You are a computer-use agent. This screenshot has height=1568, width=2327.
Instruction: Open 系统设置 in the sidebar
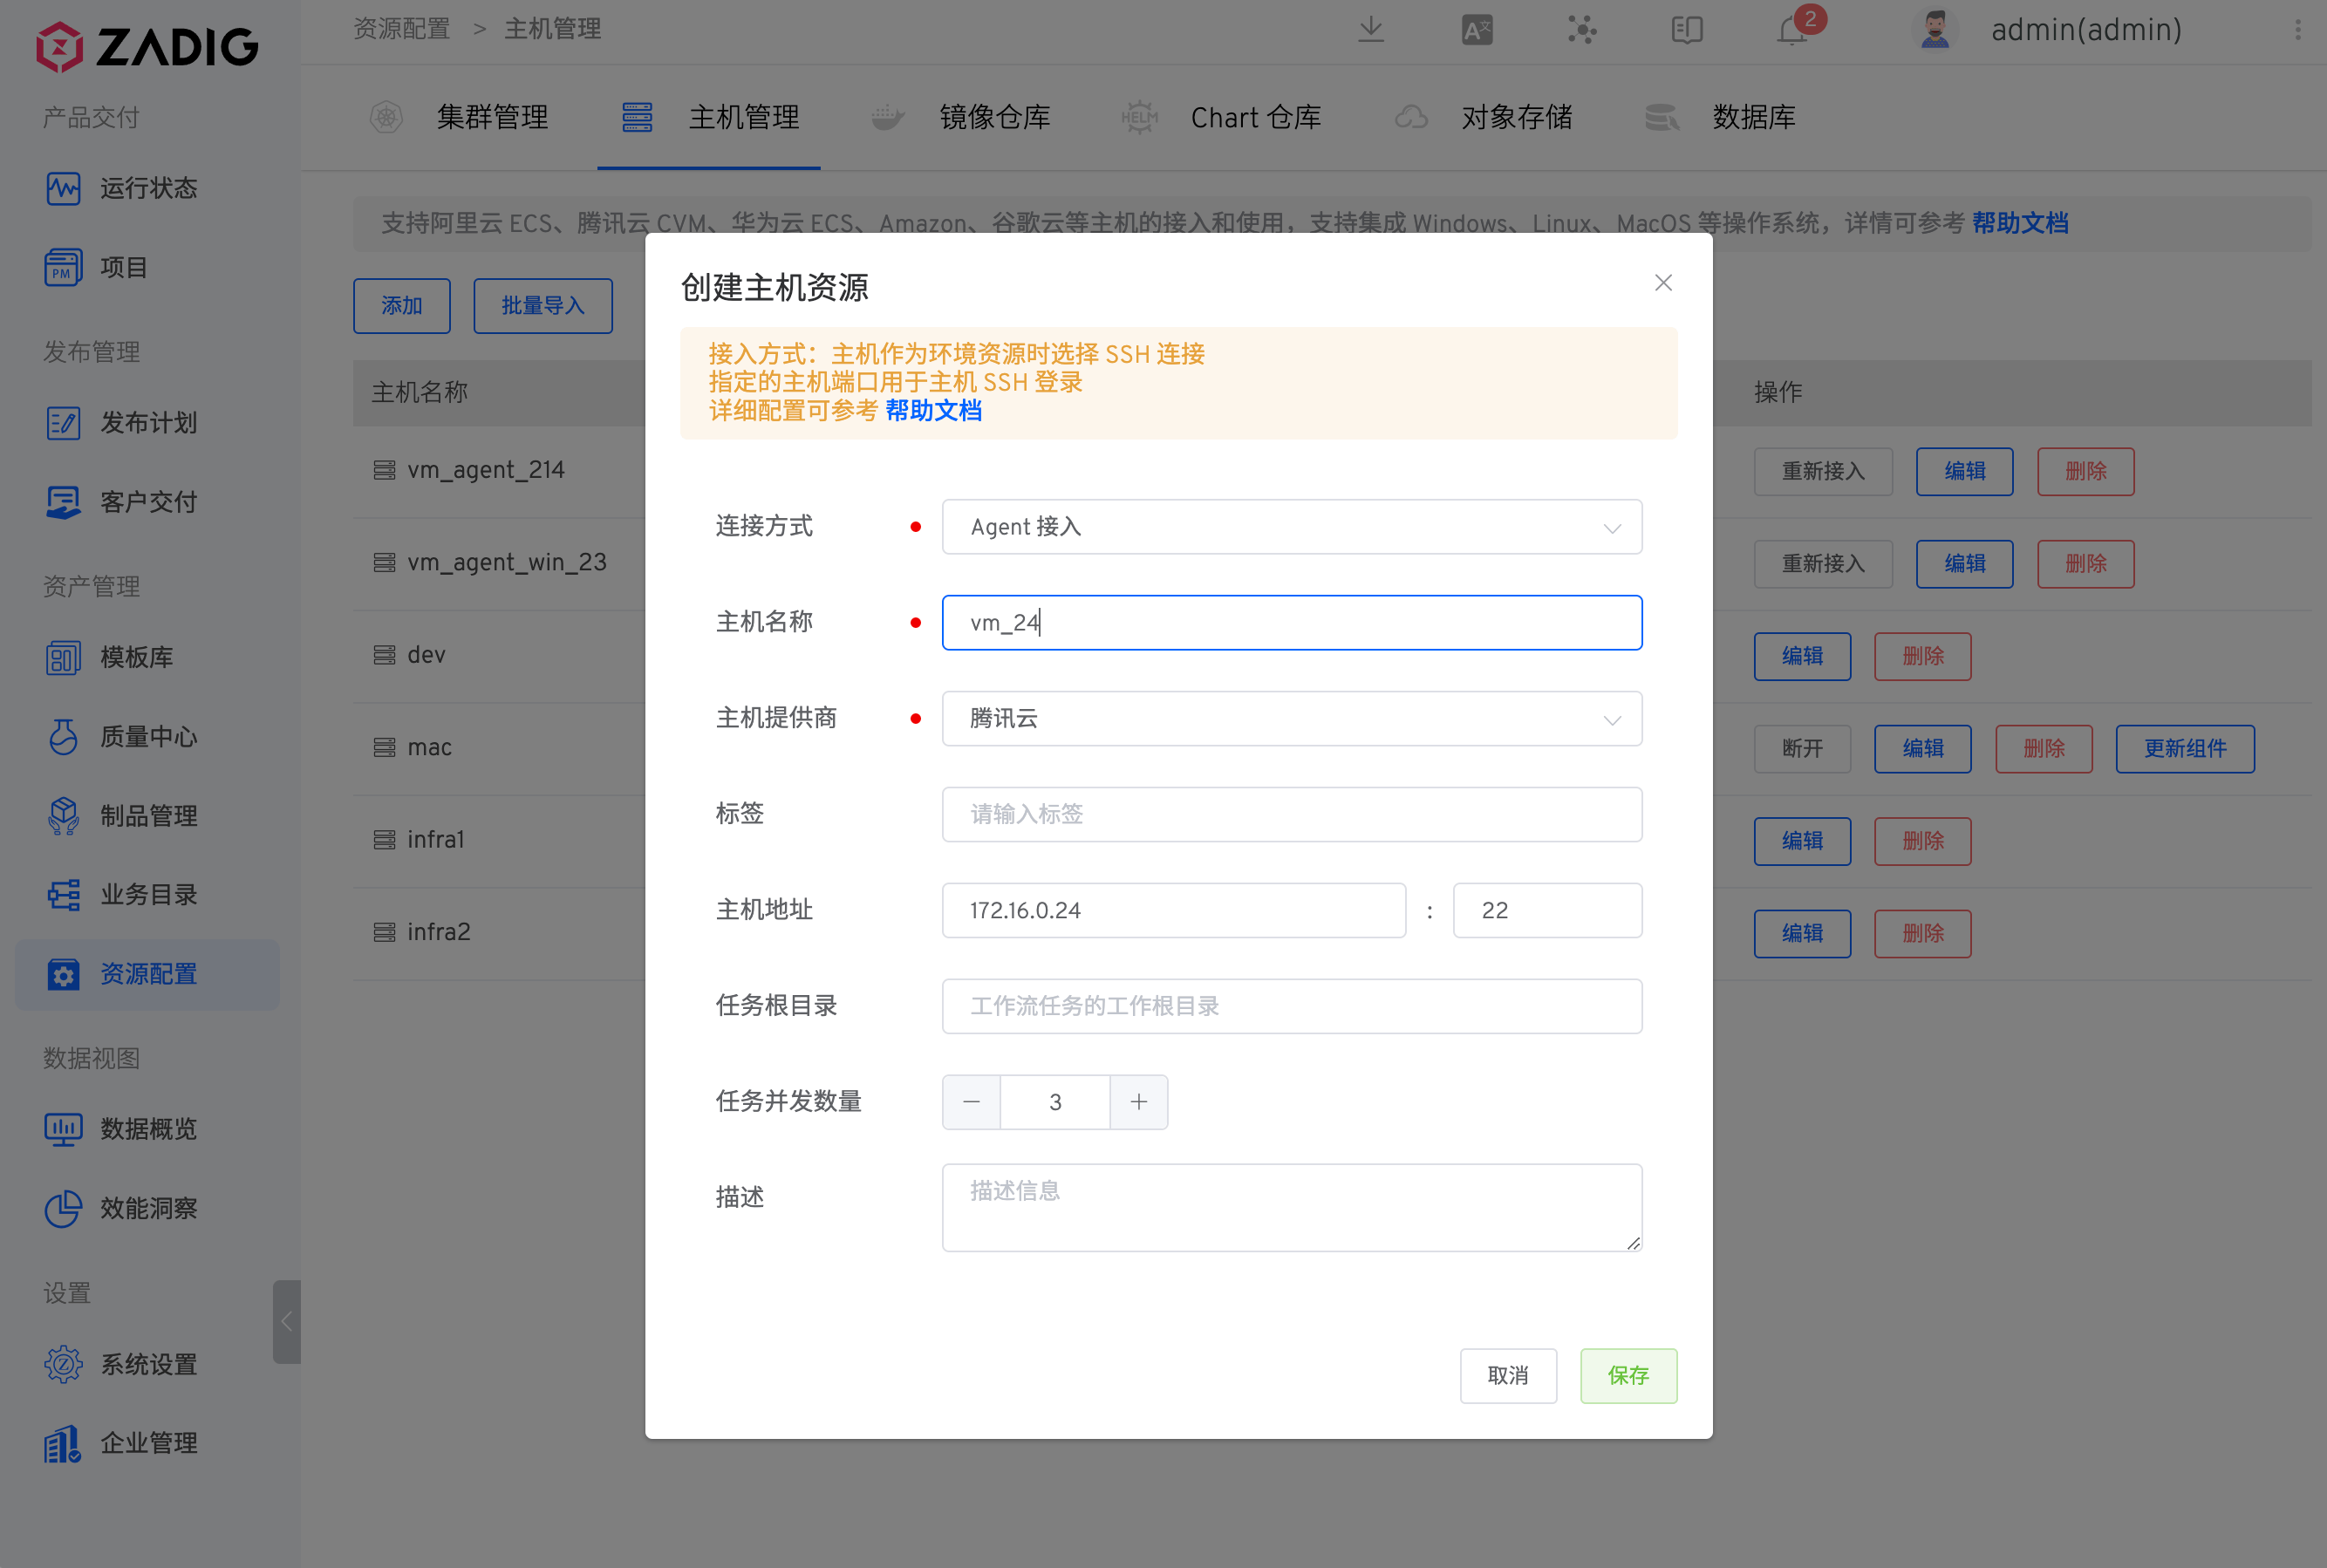(148, 1364)
